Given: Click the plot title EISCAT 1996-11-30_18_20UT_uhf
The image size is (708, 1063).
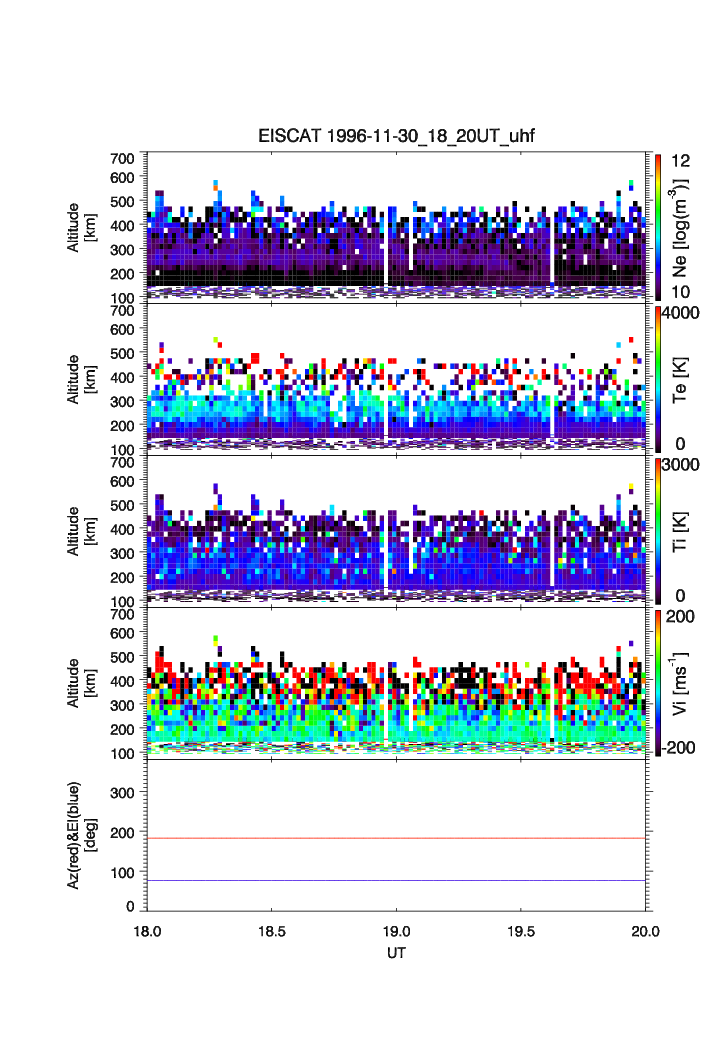Looking at the screenshot, I should [397, 137].
